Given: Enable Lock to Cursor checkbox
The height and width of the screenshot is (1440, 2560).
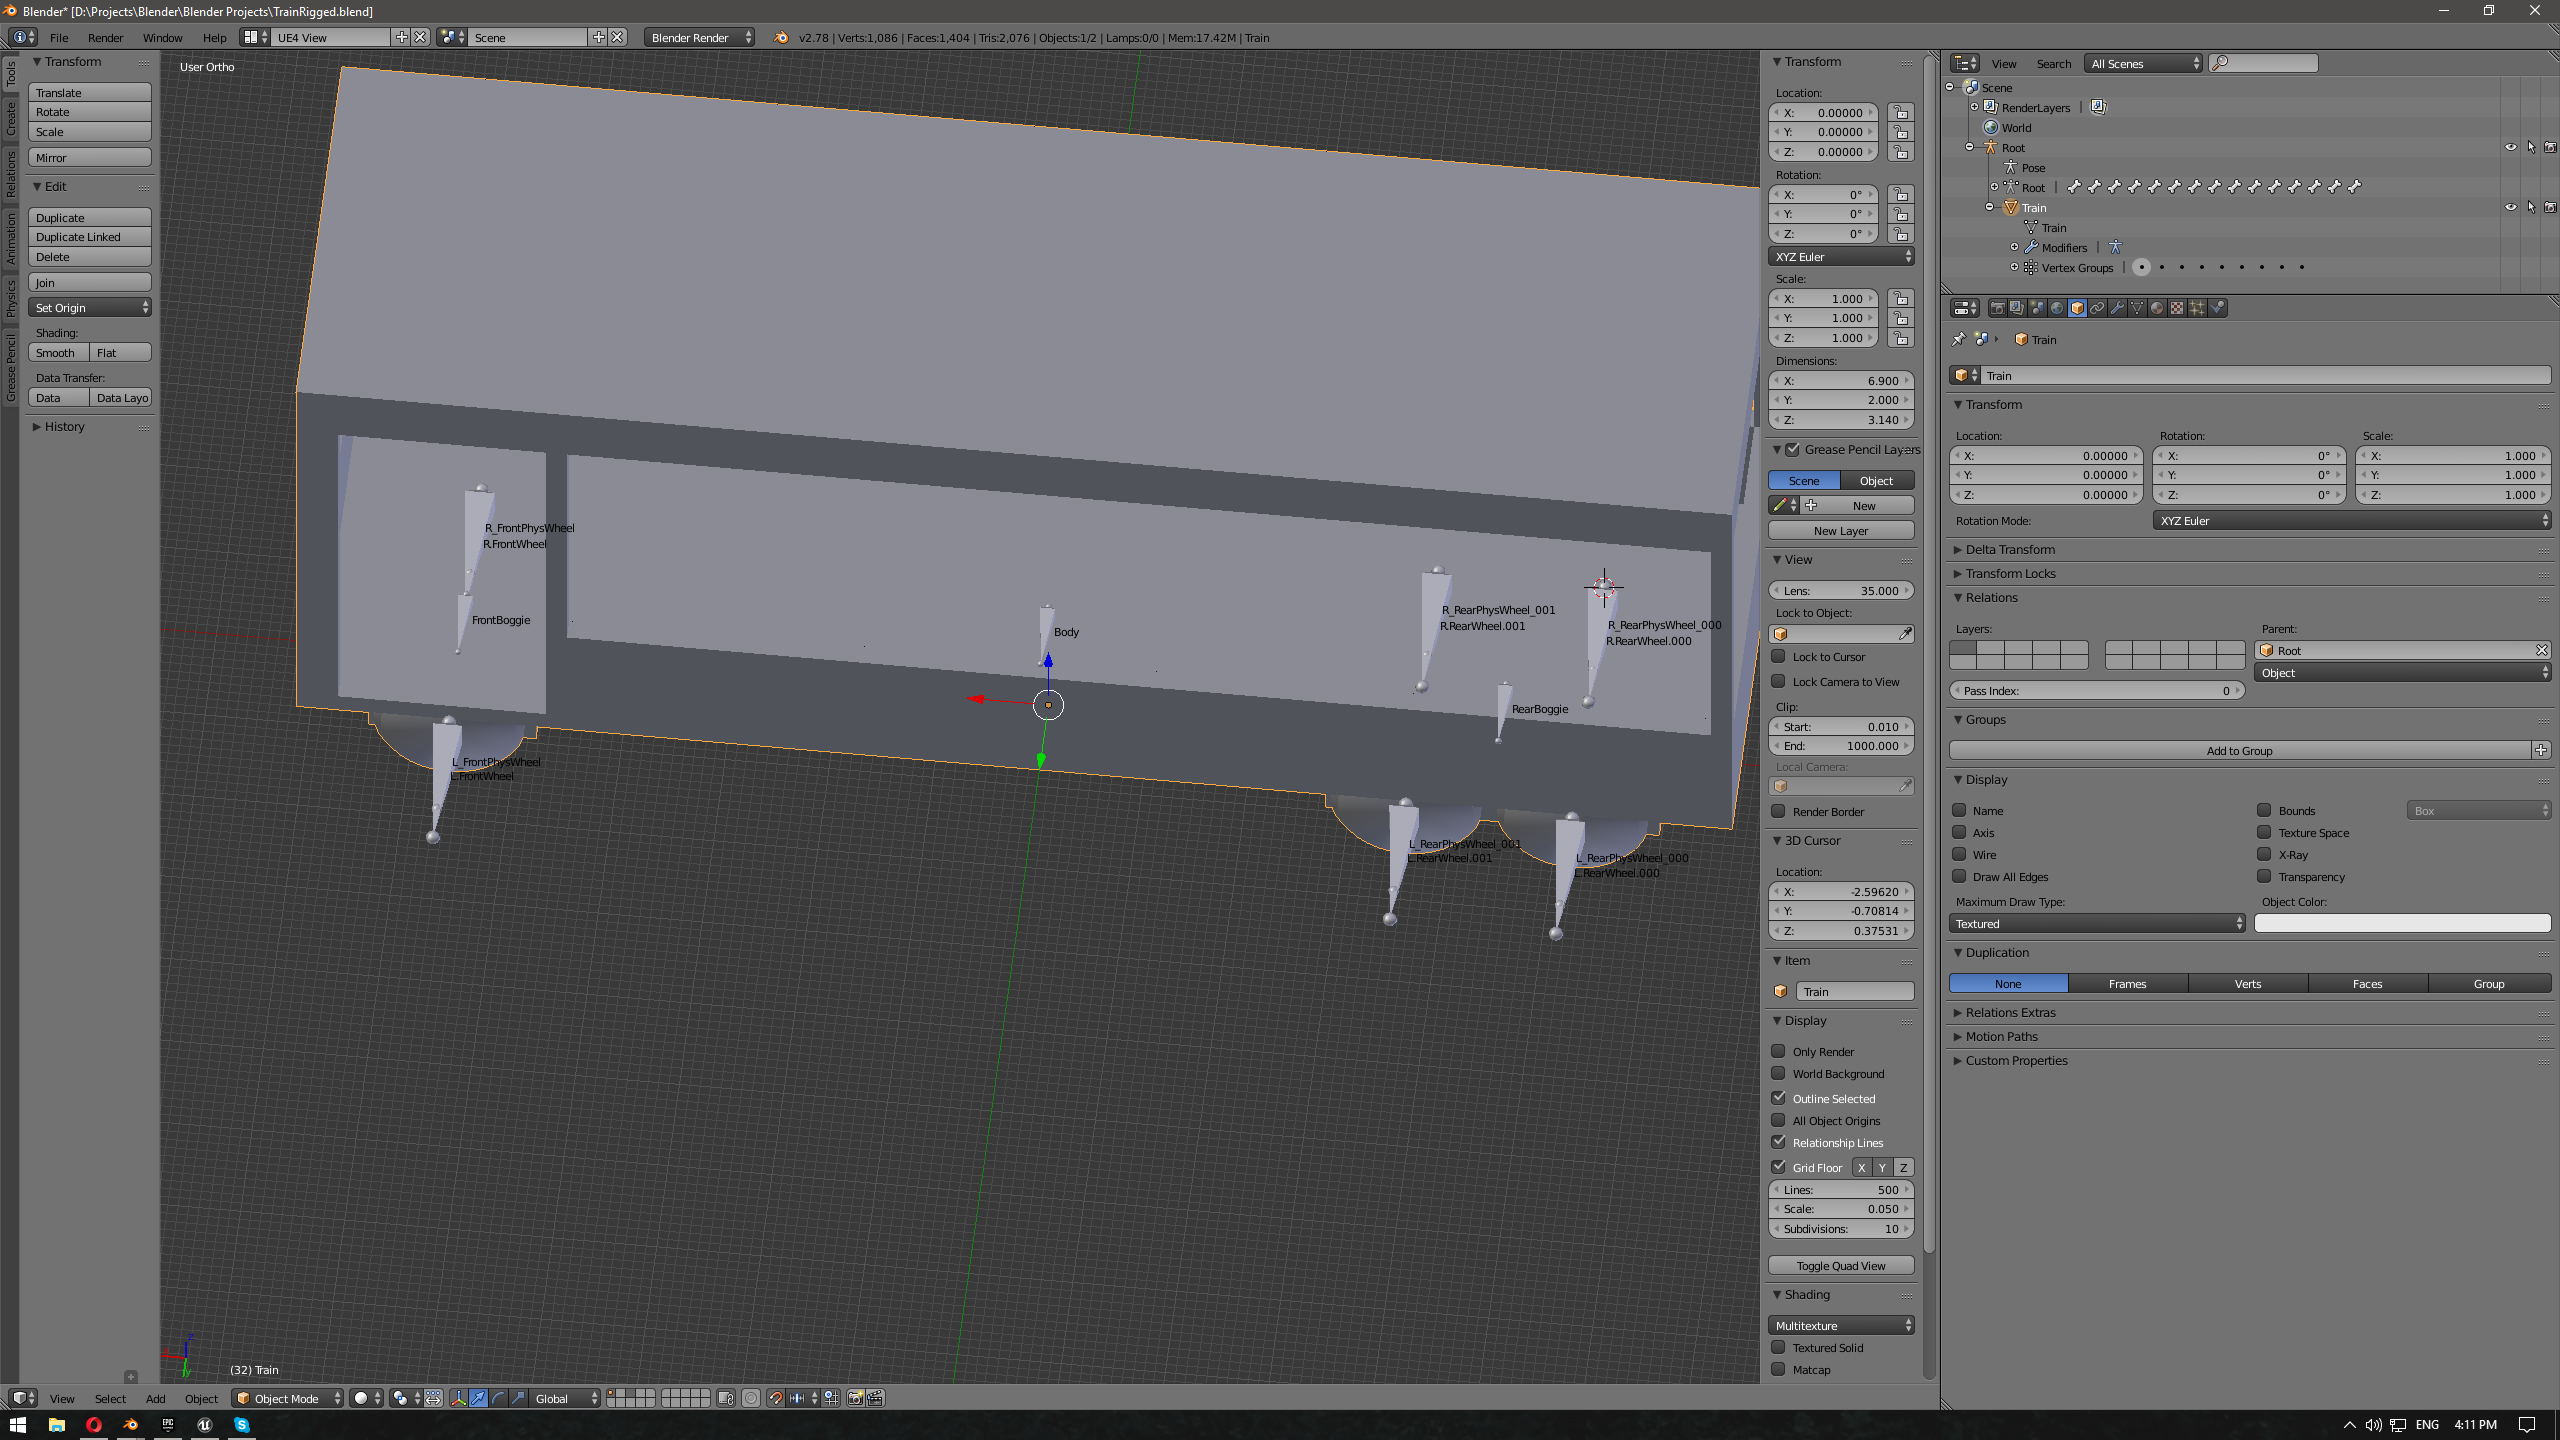Looking at the screenshot, I should pos(1779,657).
